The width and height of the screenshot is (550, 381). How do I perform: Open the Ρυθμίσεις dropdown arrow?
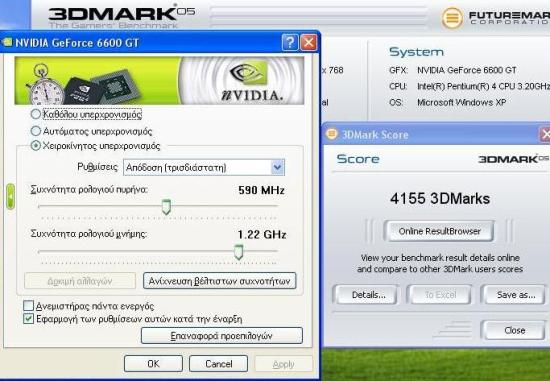pos(277,167)
